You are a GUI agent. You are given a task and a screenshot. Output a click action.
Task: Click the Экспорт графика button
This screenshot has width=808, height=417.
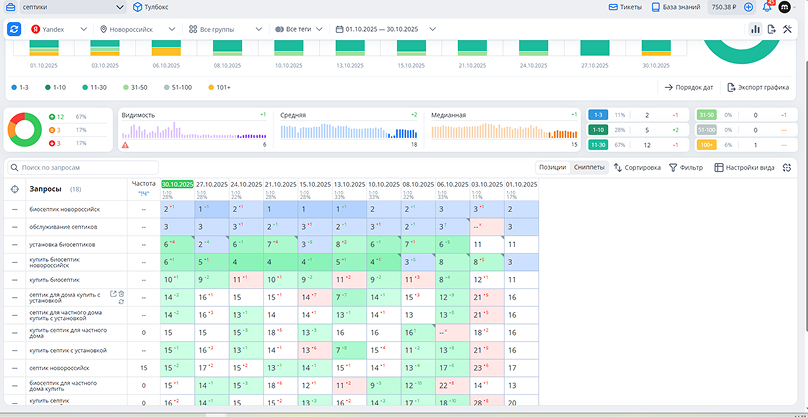pos(758,88)
